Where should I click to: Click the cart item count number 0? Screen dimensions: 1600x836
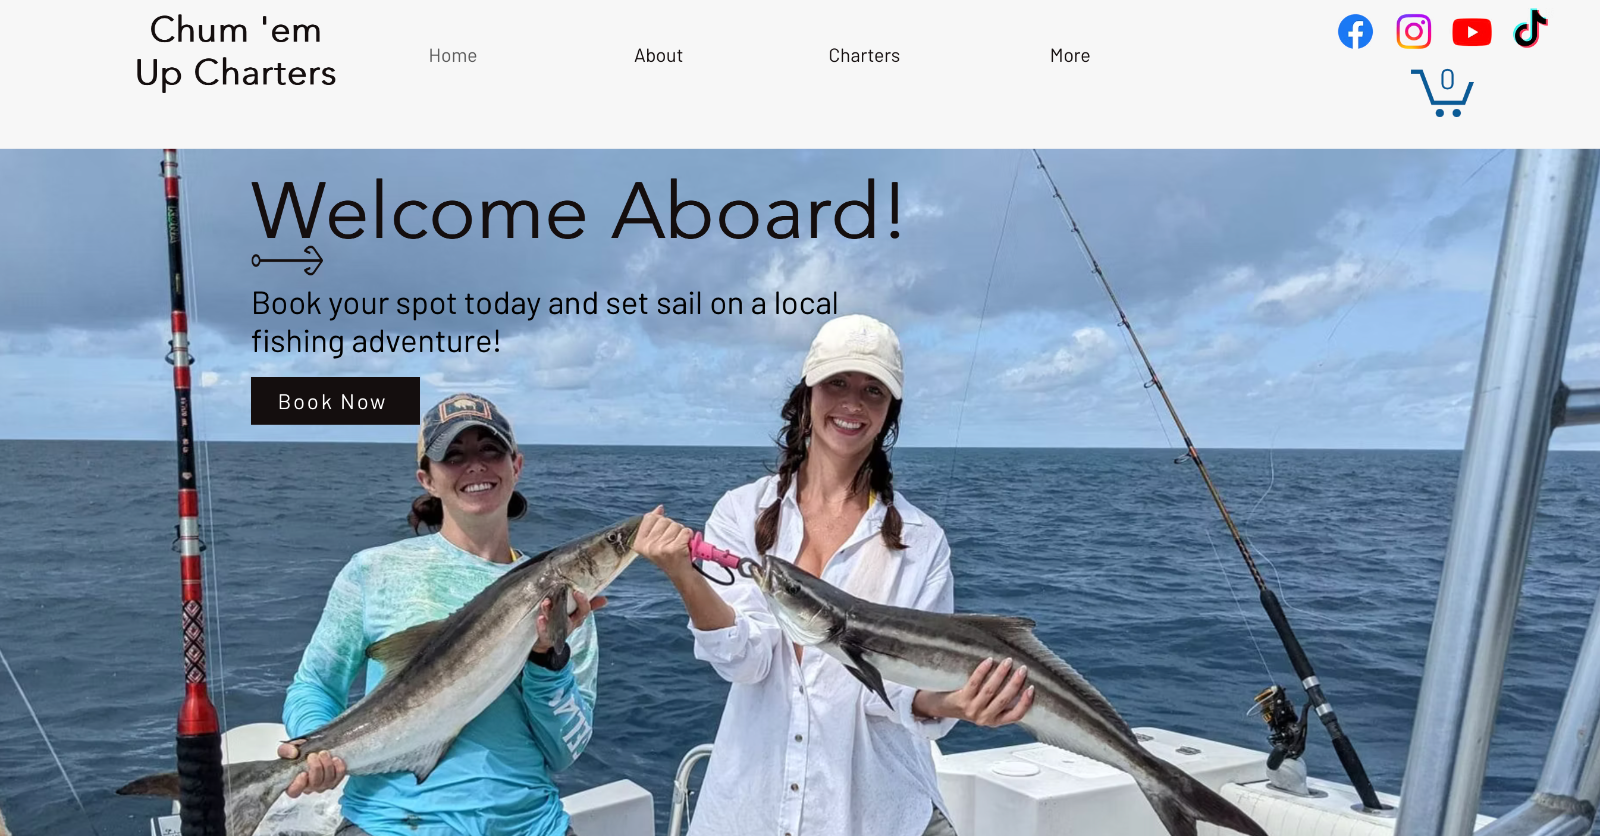tap(1447, 80)
